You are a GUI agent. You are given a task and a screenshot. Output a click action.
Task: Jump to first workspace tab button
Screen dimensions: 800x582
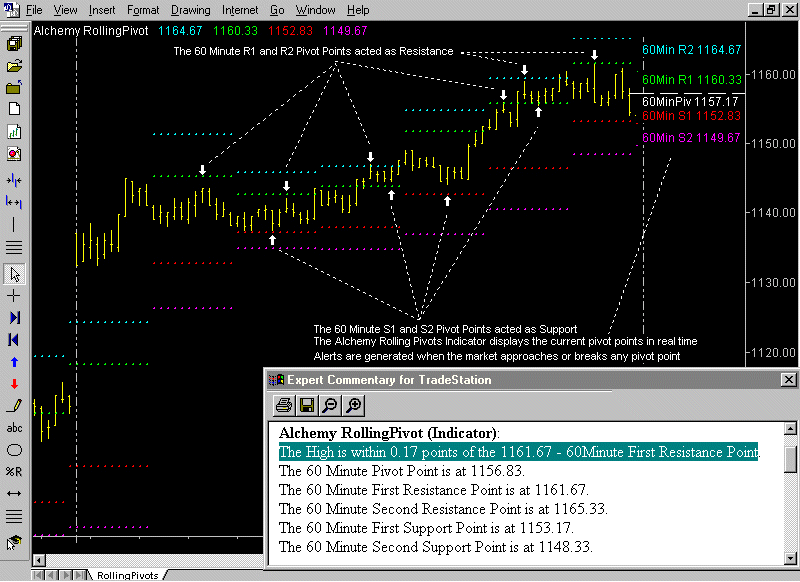click(x=37, y=575)
